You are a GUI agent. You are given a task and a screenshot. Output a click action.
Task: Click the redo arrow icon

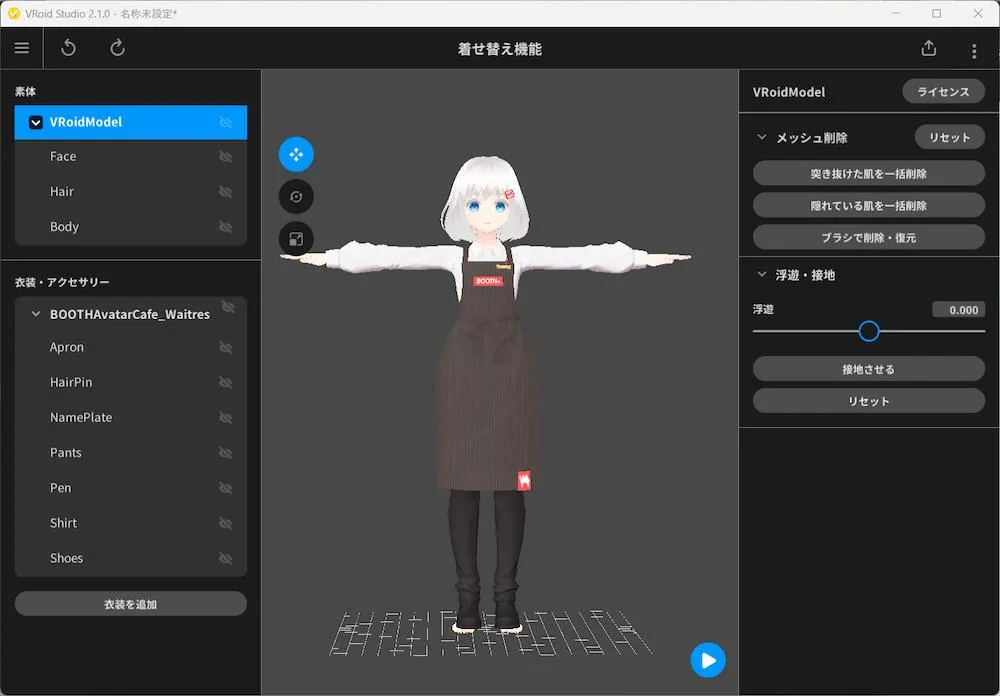pyautogui.click(x=117, y=48)
